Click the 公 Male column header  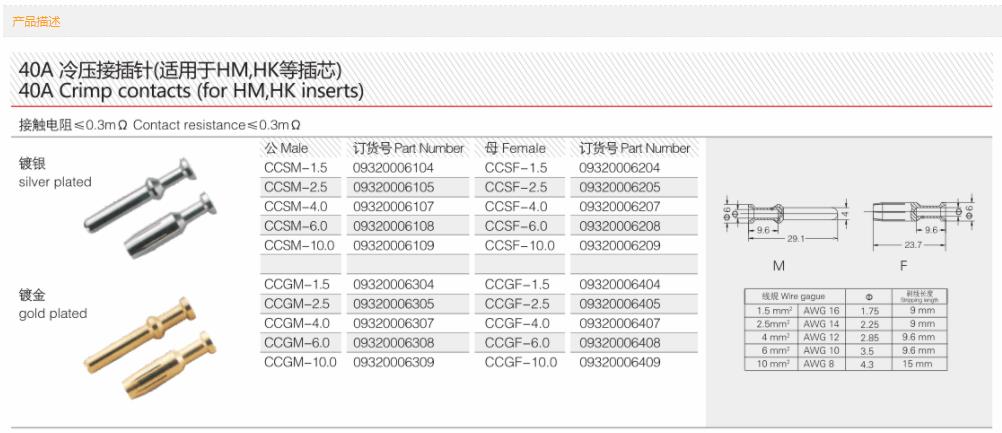pos(285,148)
